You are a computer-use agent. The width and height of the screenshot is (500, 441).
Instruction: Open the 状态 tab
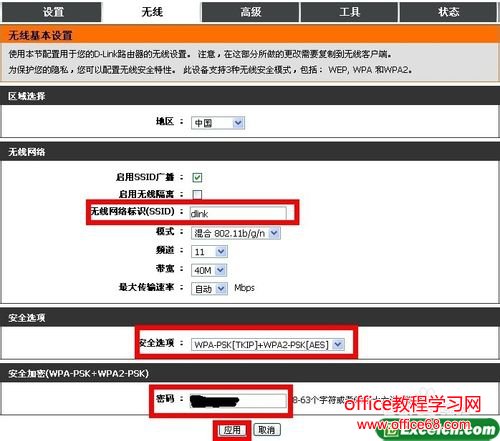[x=448, y=12]
